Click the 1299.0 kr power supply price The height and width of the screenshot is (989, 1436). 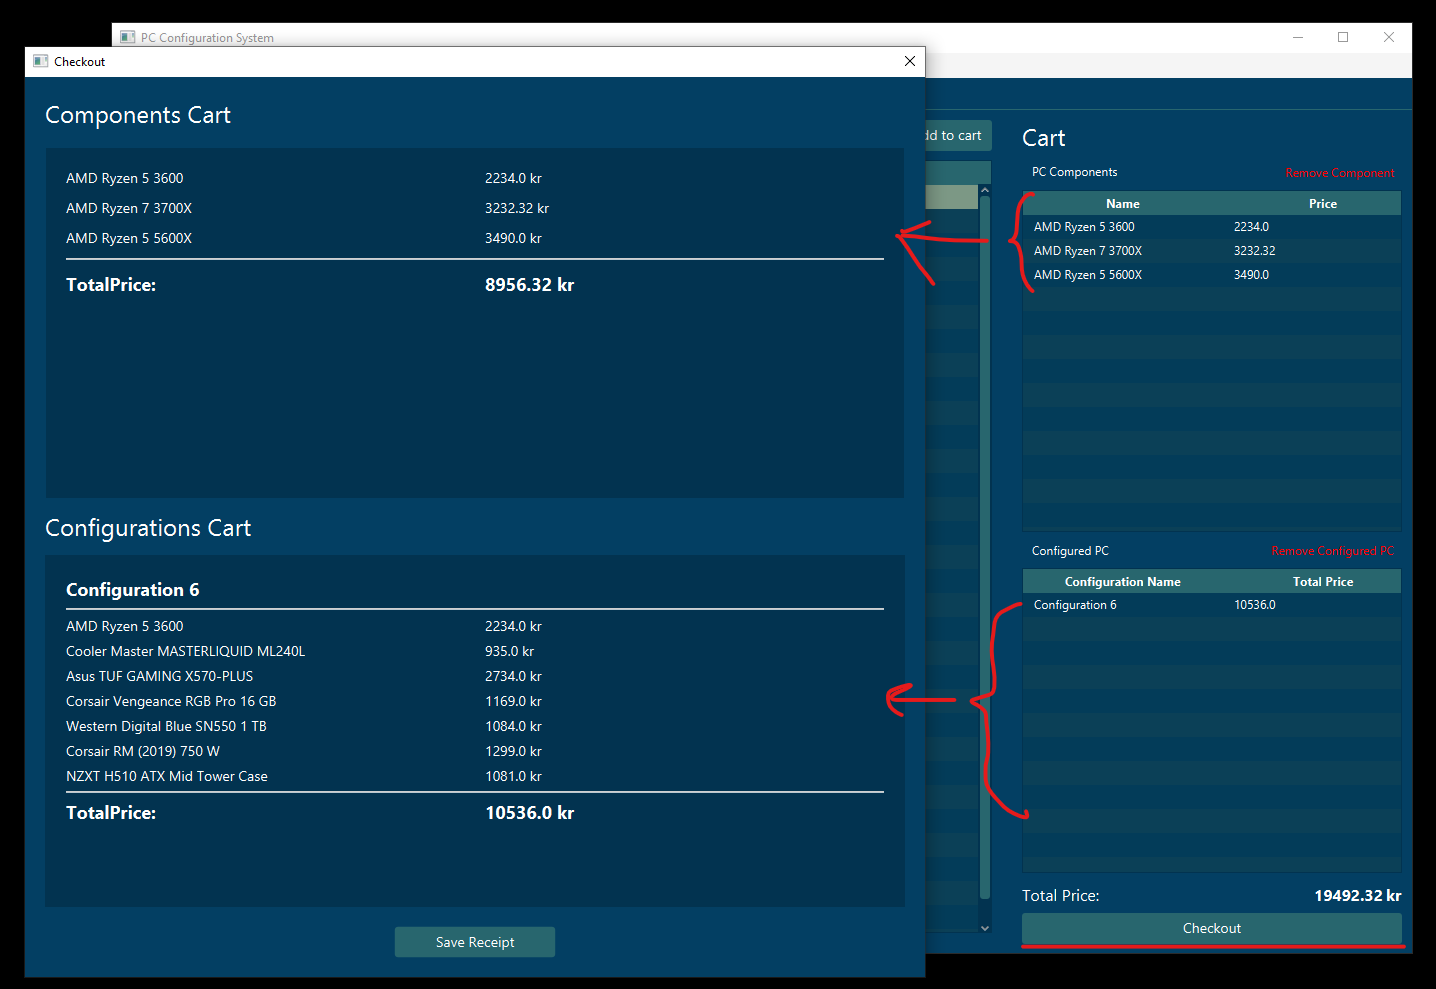pos(513,751)
